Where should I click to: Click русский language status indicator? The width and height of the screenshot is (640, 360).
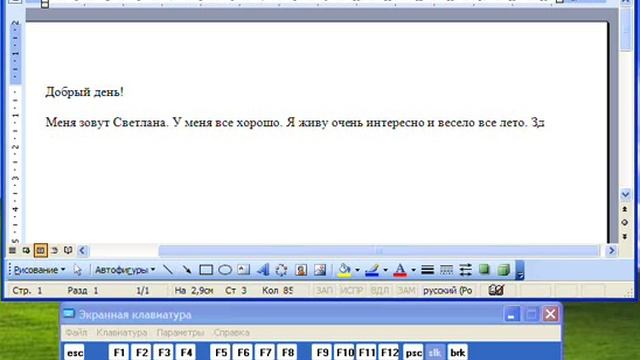point(447,291)
